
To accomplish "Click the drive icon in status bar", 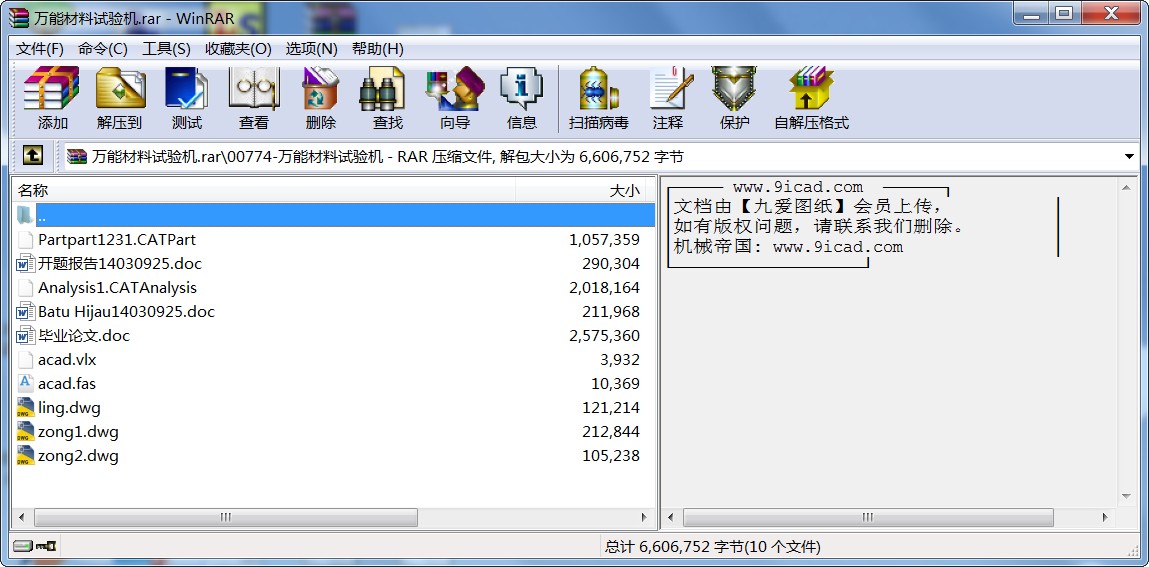I will pos(23,546).
